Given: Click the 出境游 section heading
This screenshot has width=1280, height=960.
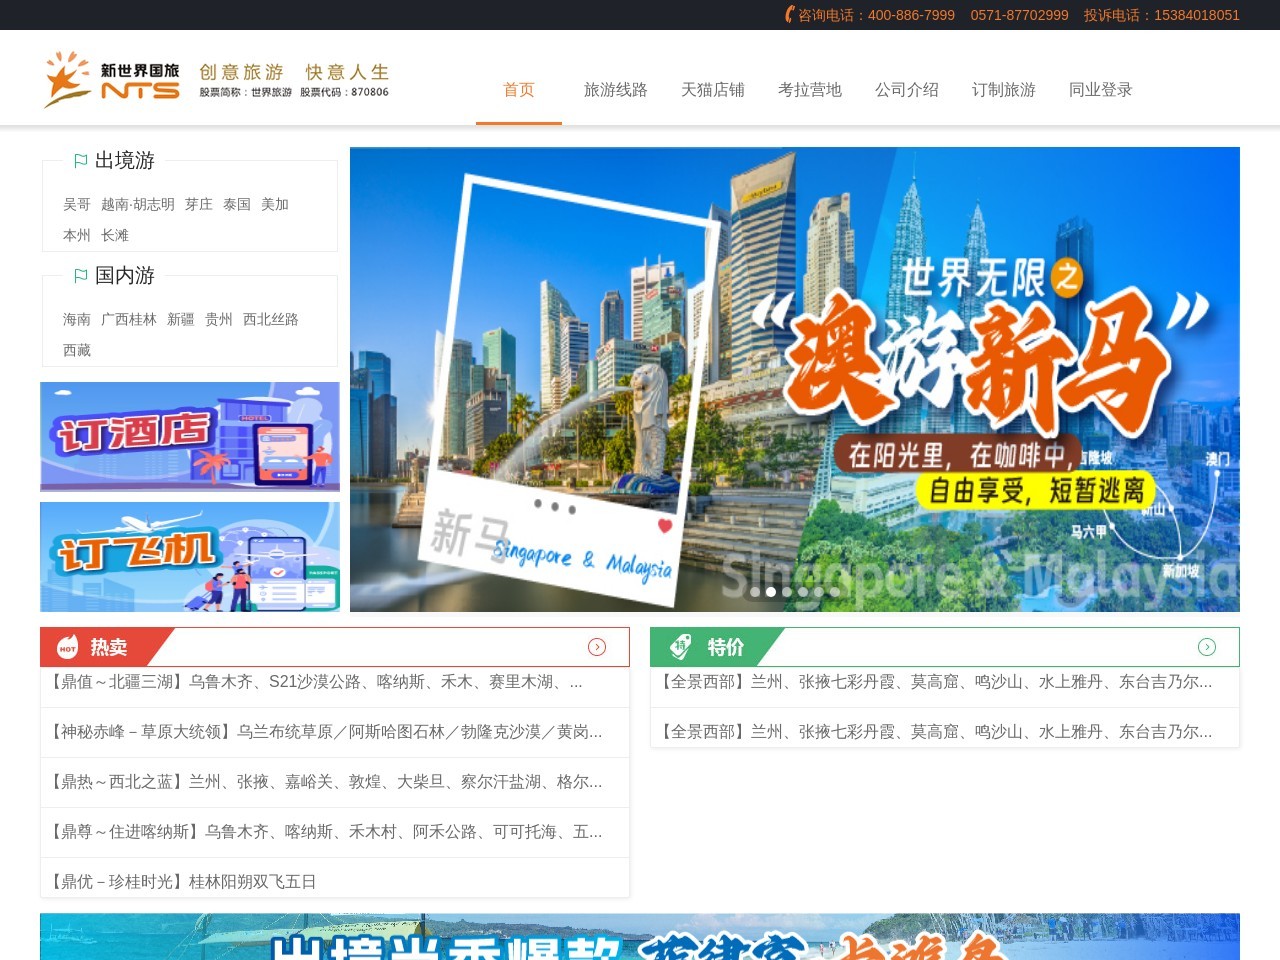Looking at the screenshot, I should click(x=125, y=161).
